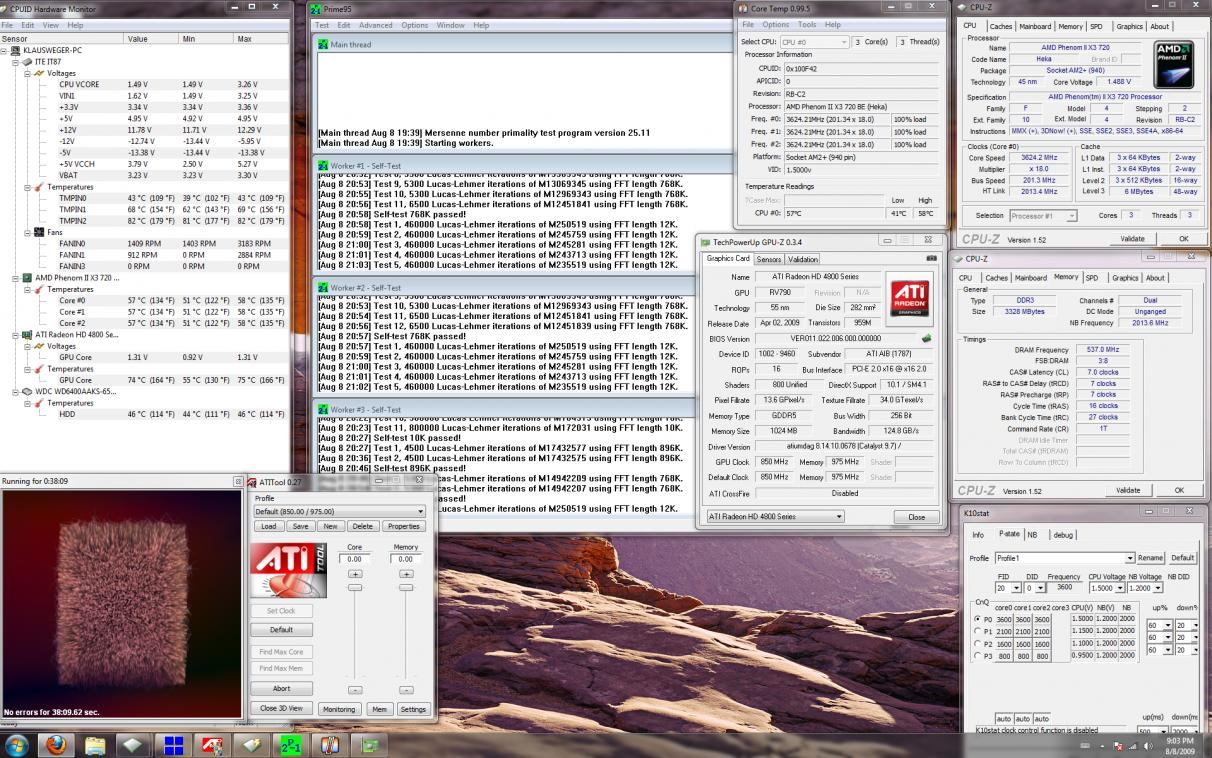Switch to the GPU-Z Validation tab
1212x758 pixels.
[803, 259]
